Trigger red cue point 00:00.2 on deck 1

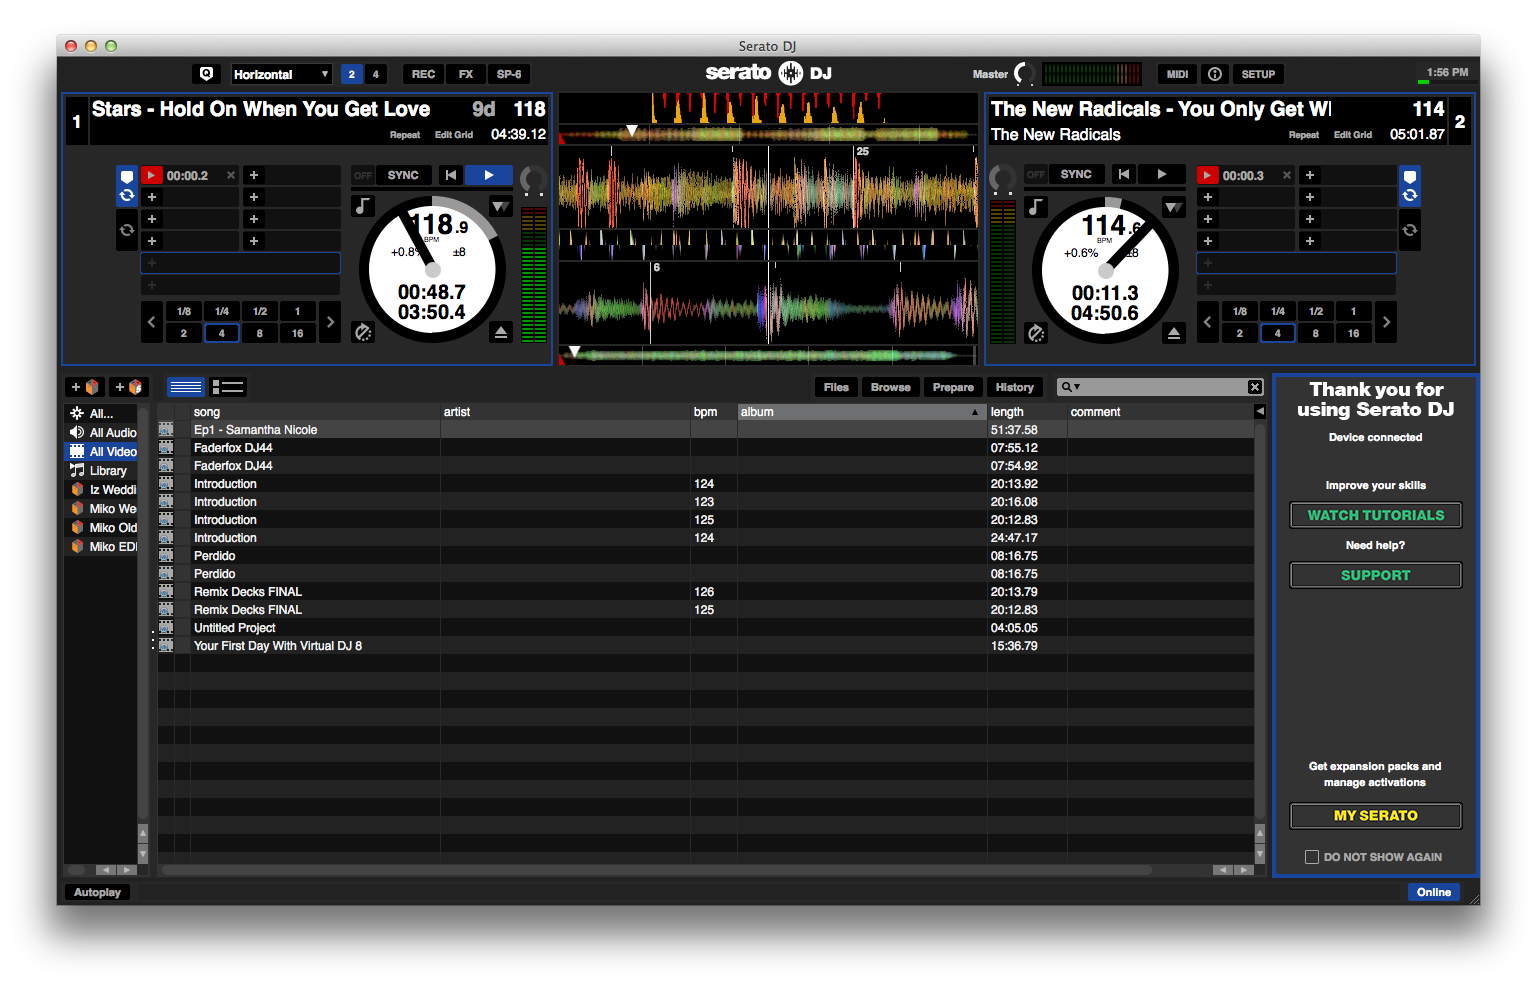(152, 175)
